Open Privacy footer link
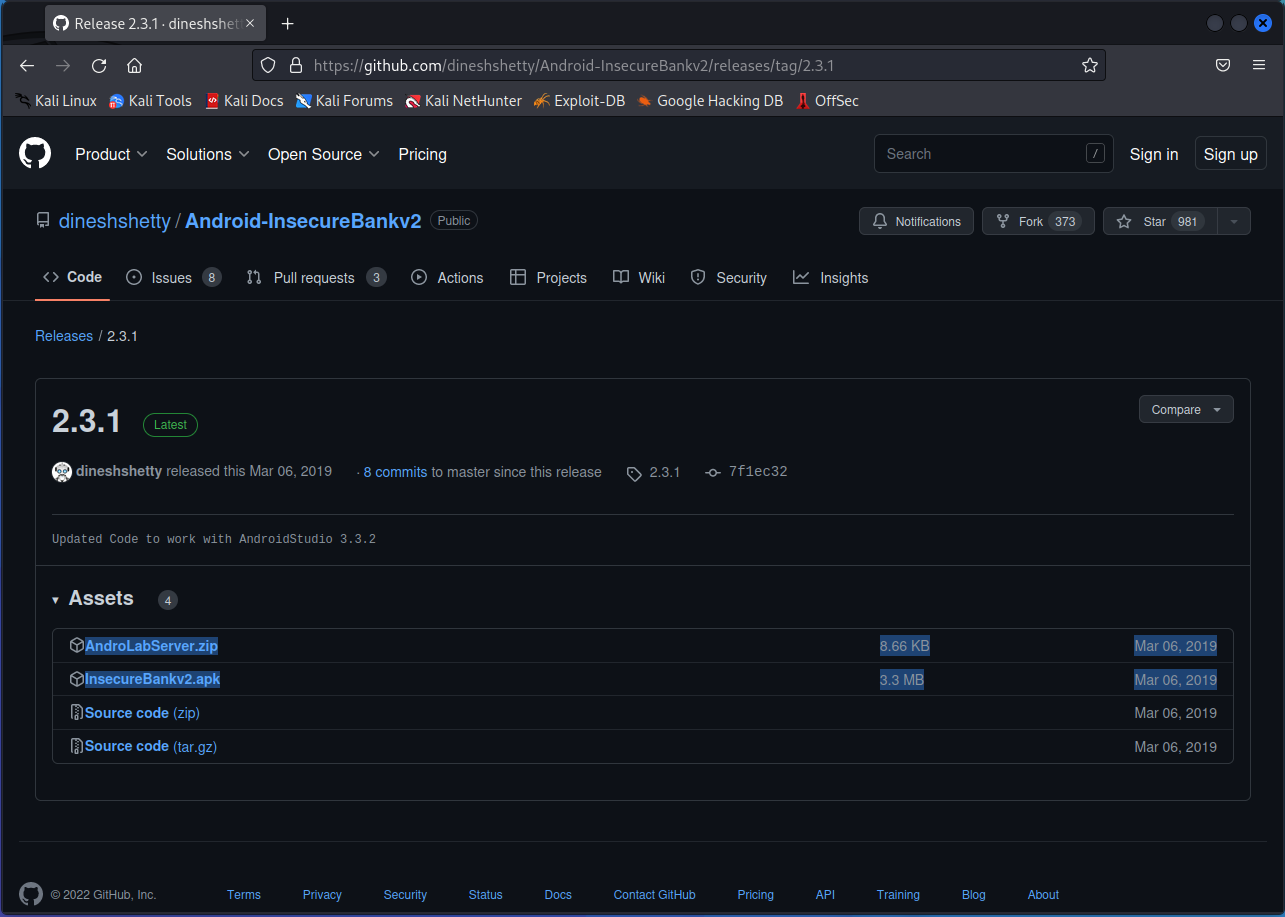This screenshot has width=1285, height=917. (x=322, y=895)
